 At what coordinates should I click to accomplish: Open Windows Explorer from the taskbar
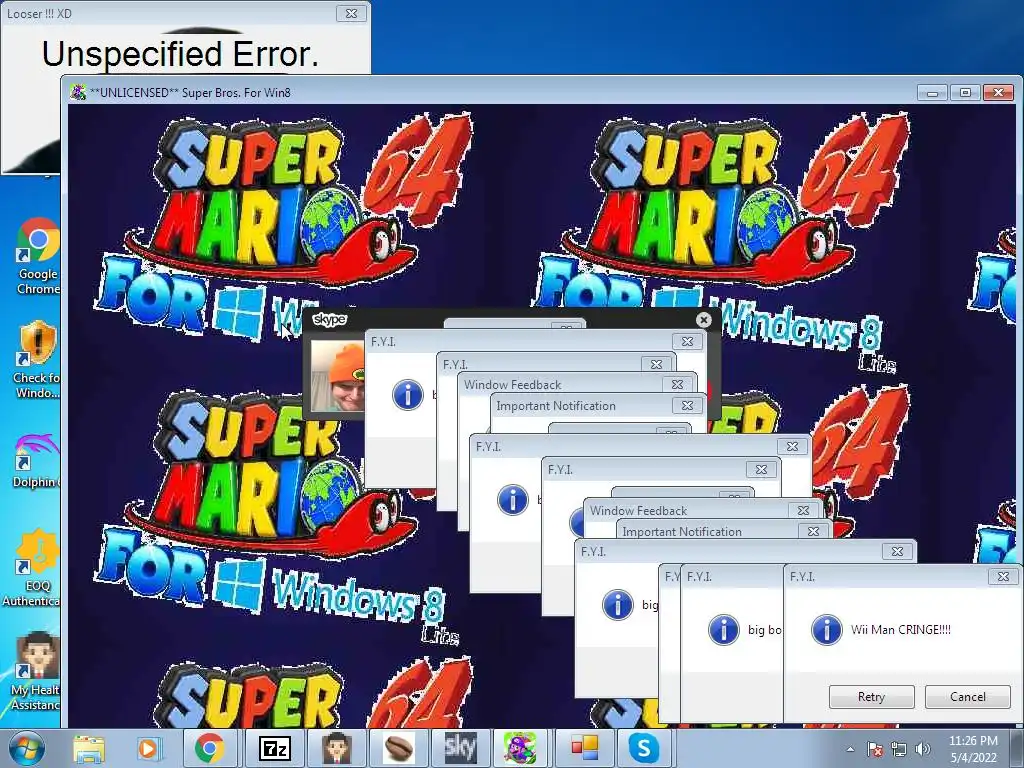[x=88, y=748]
